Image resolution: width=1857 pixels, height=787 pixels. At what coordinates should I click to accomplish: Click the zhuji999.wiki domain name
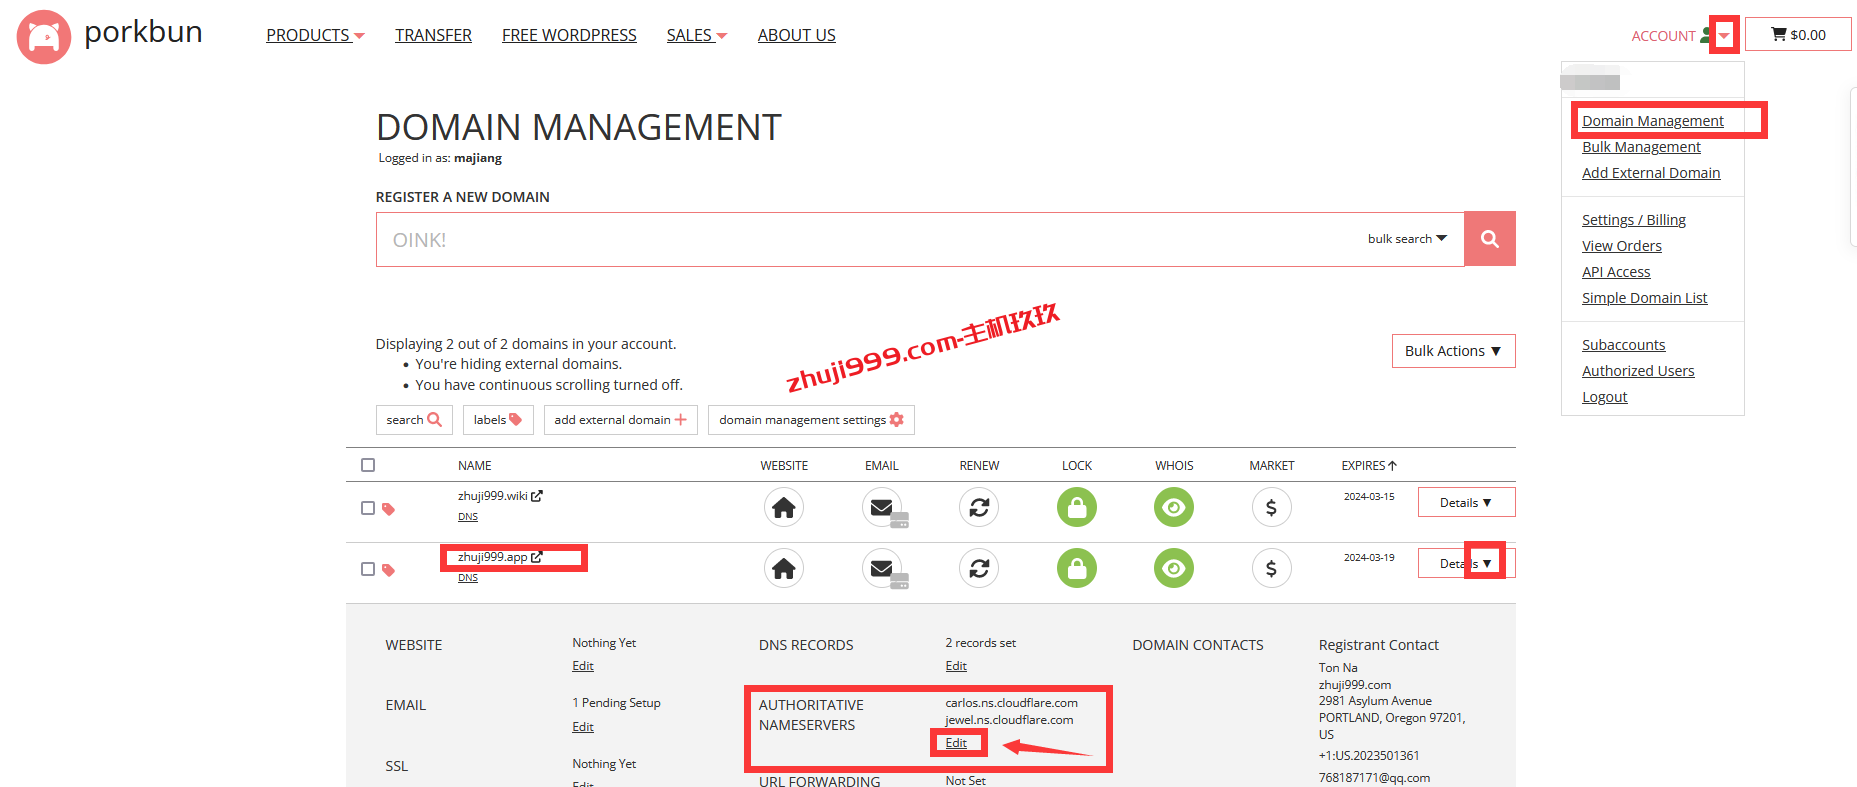coord(493,496)
